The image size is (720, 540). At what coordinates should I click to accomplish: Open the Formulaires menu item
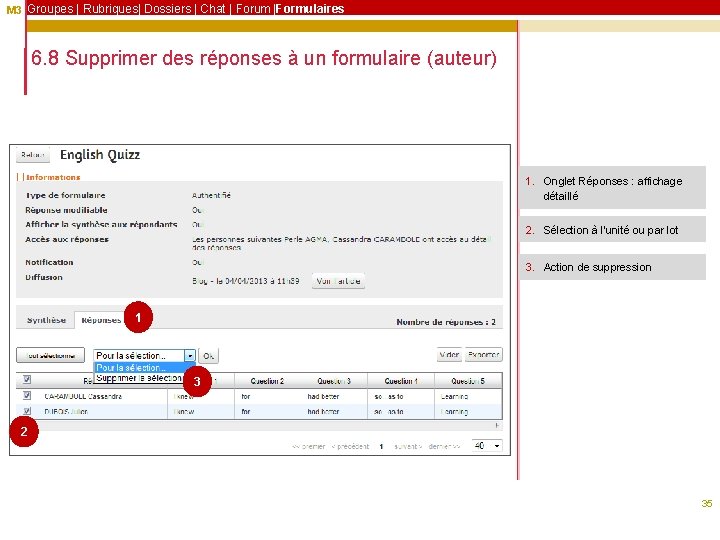[309, 9]
